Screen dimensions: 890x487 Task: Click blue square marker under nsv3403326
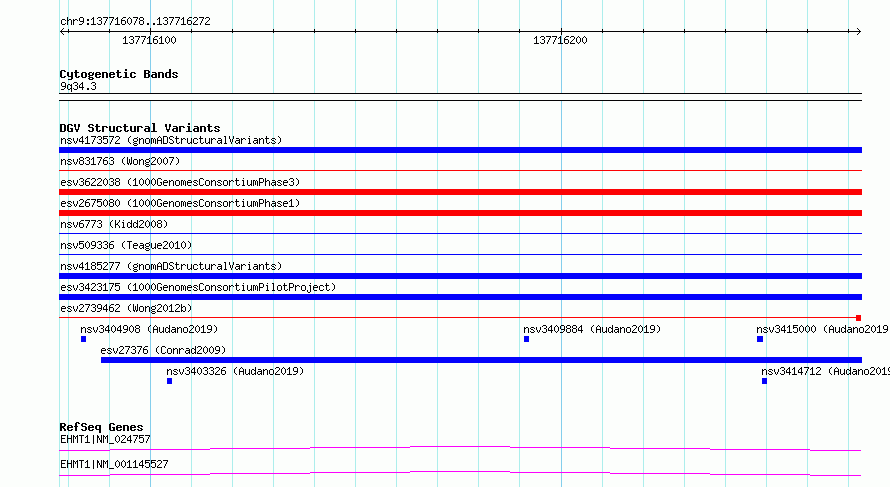[170, 381]
